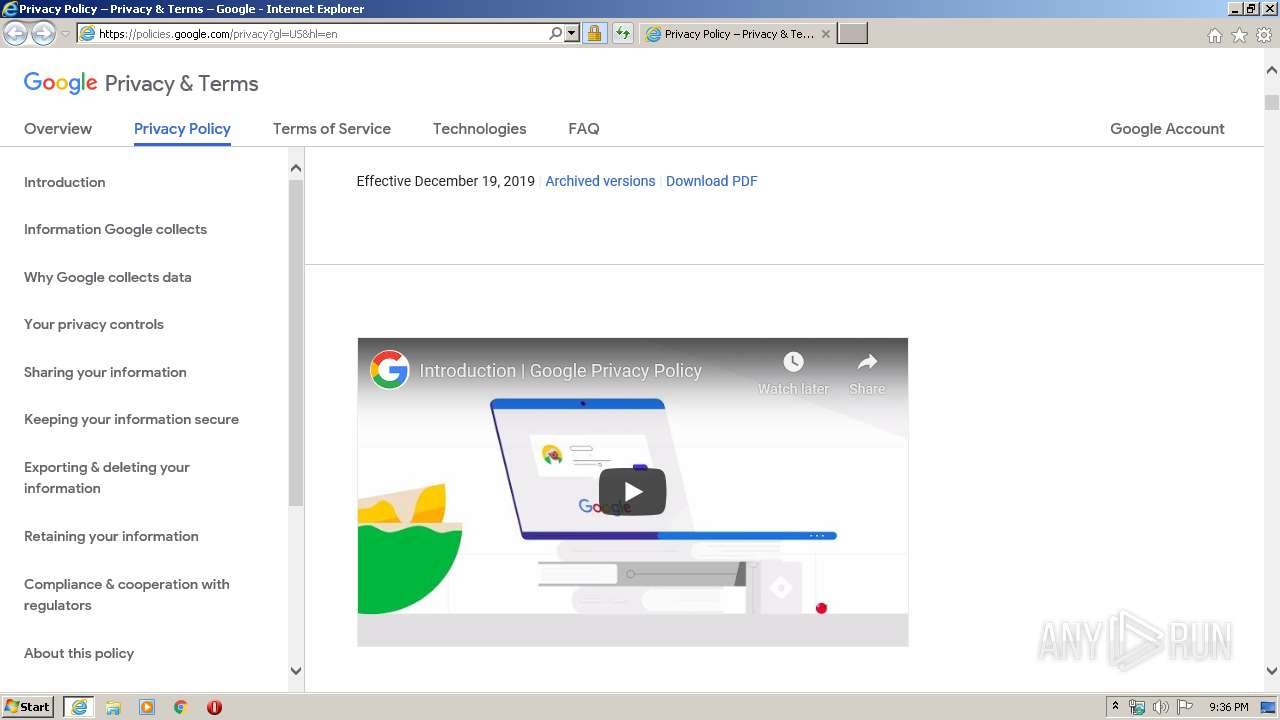Screen dimensions: 1280x720
Task: Click the Google G channel icon on video
Action: coord(389,370)
